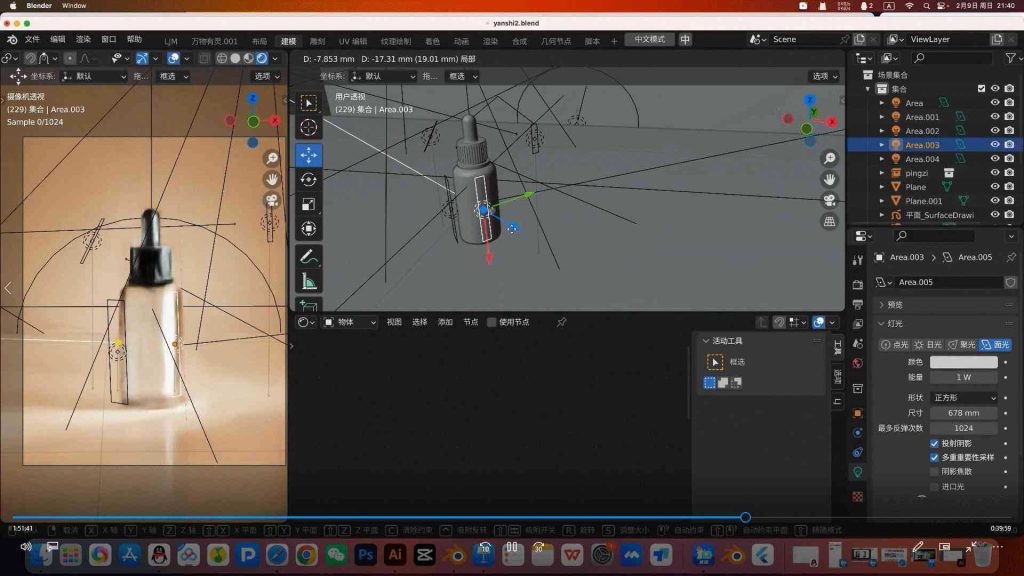Select the Scale tool in viewport toolbar
Image resolution: width=1024 pixels, height=576 pixels.
tap(308, 205)
